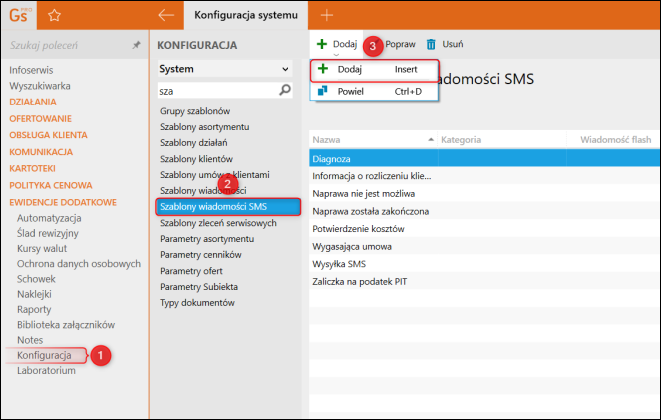Click the Szukaj poleceń search field

pyautogui.click(x=65, y=46)
